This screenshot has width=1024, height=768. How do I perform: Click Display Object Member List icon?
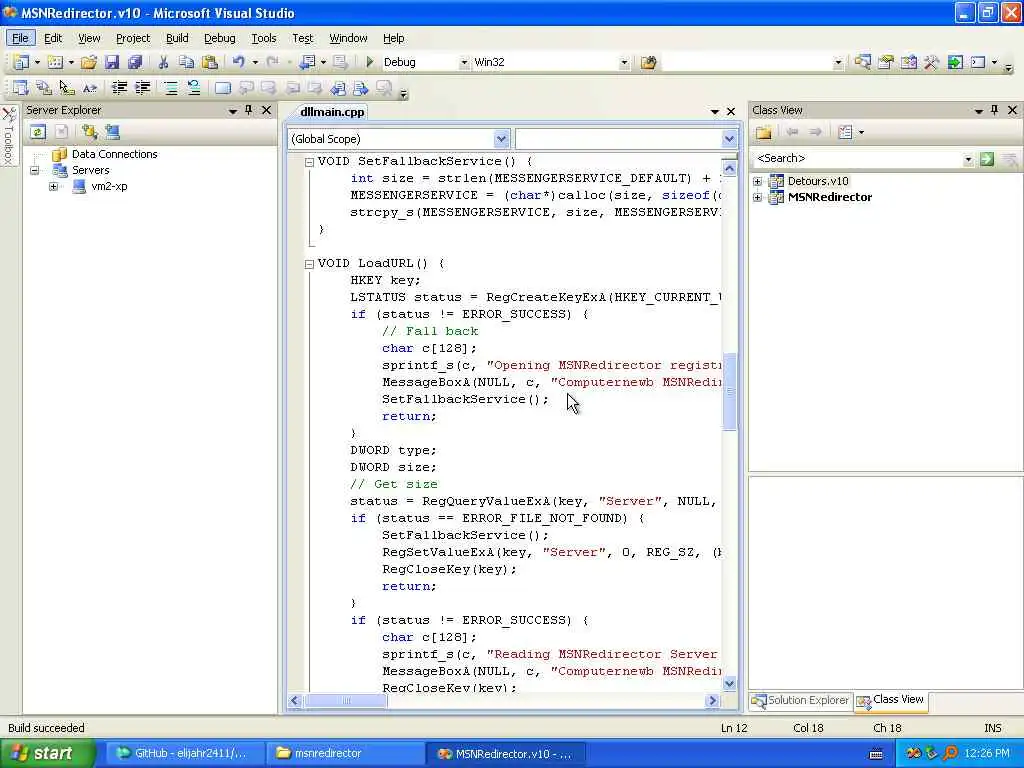[21, 88]
